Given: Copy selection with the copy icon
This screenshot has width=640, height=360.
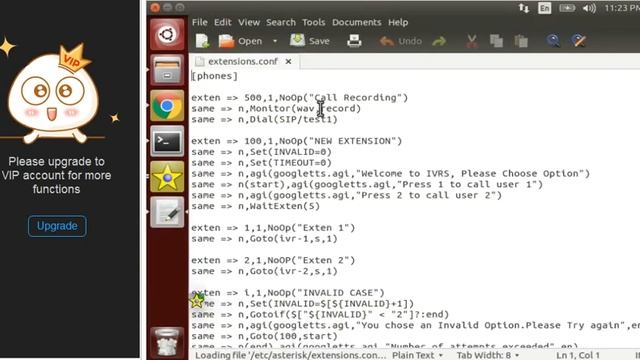Looking at the screenshot, I should 496,41.
